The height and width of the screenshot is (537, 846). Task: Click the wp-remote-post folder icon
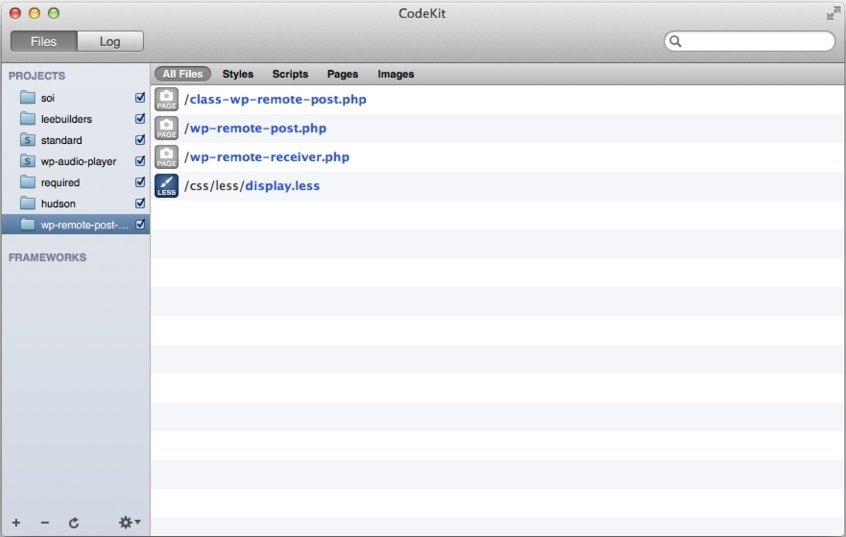point(28,225)
